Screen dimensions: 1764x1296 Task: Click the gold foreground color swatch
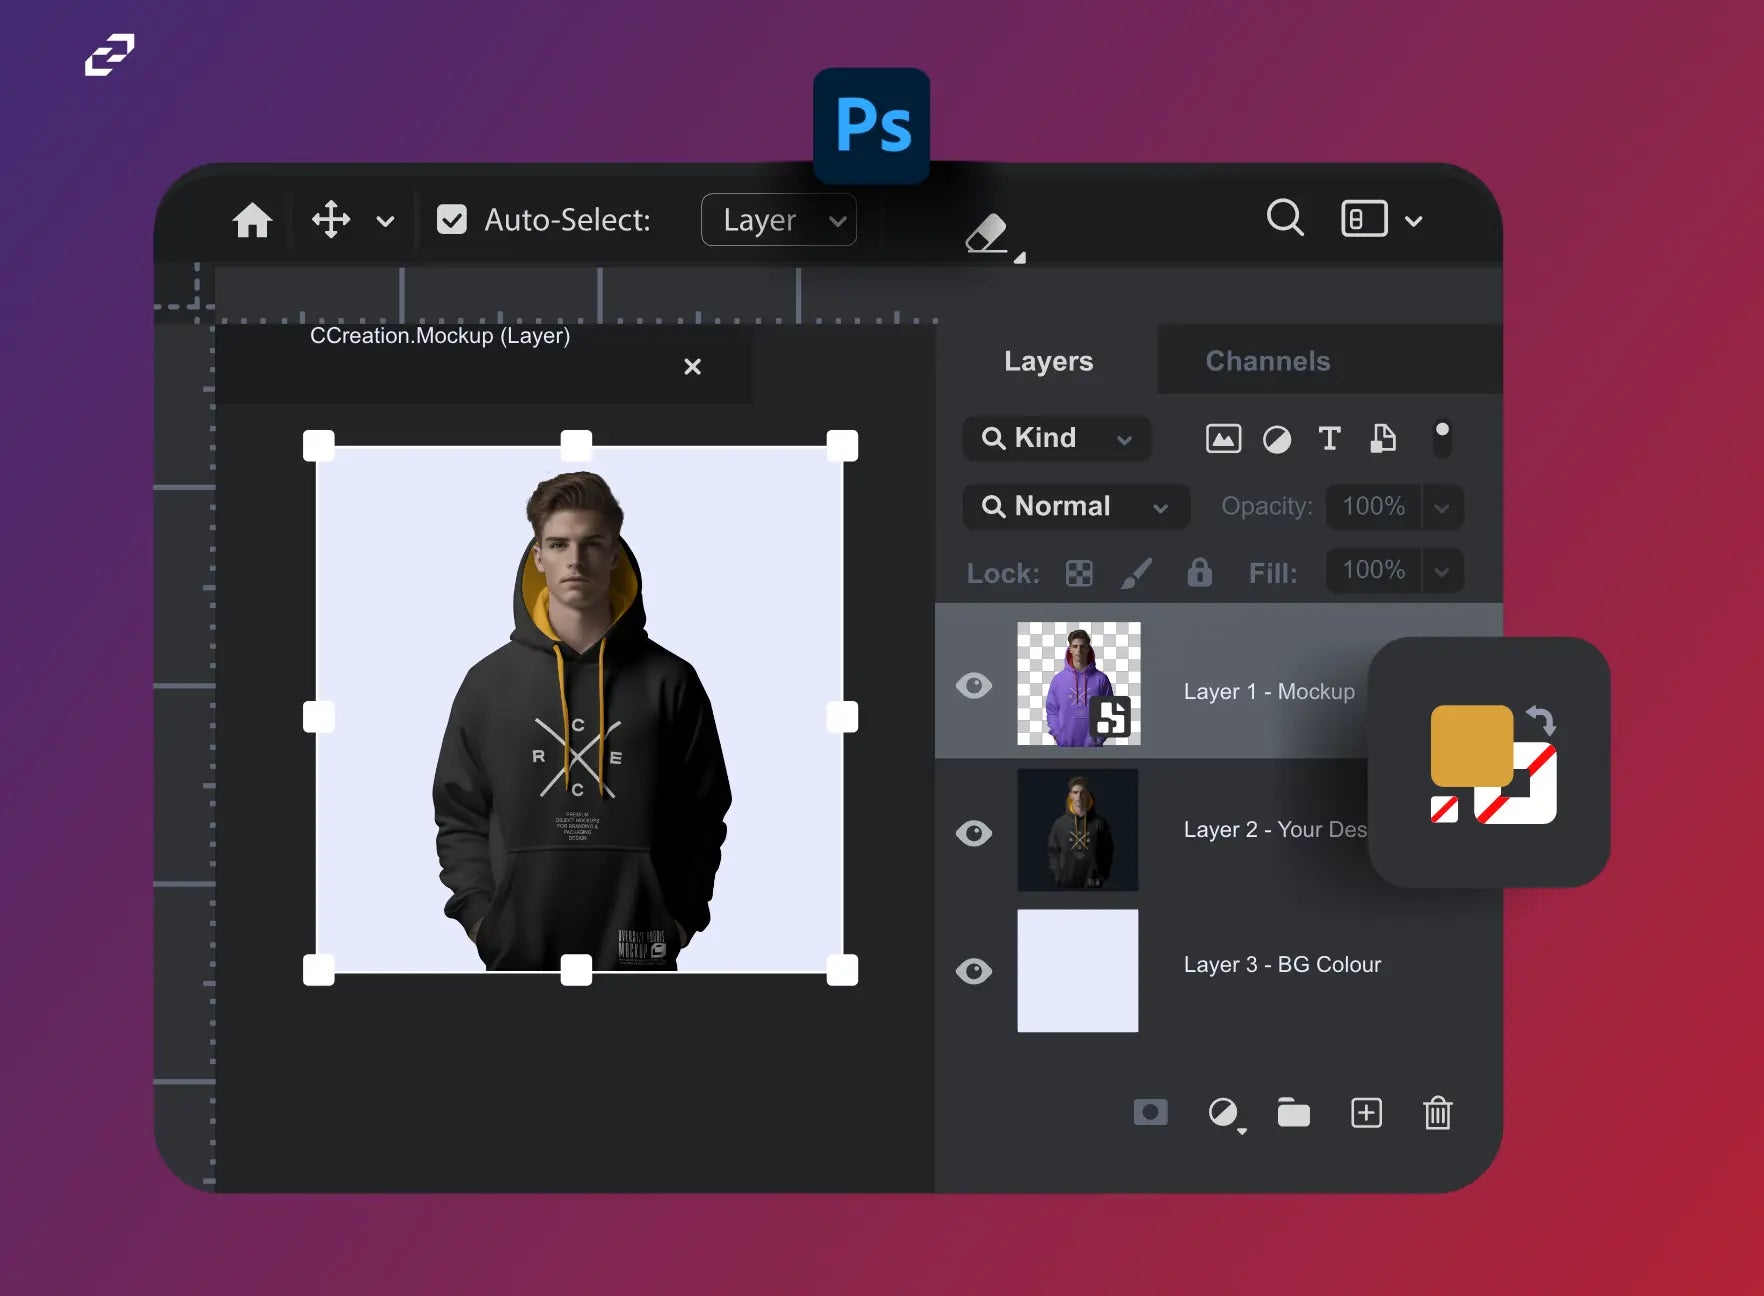point(1470,745)
